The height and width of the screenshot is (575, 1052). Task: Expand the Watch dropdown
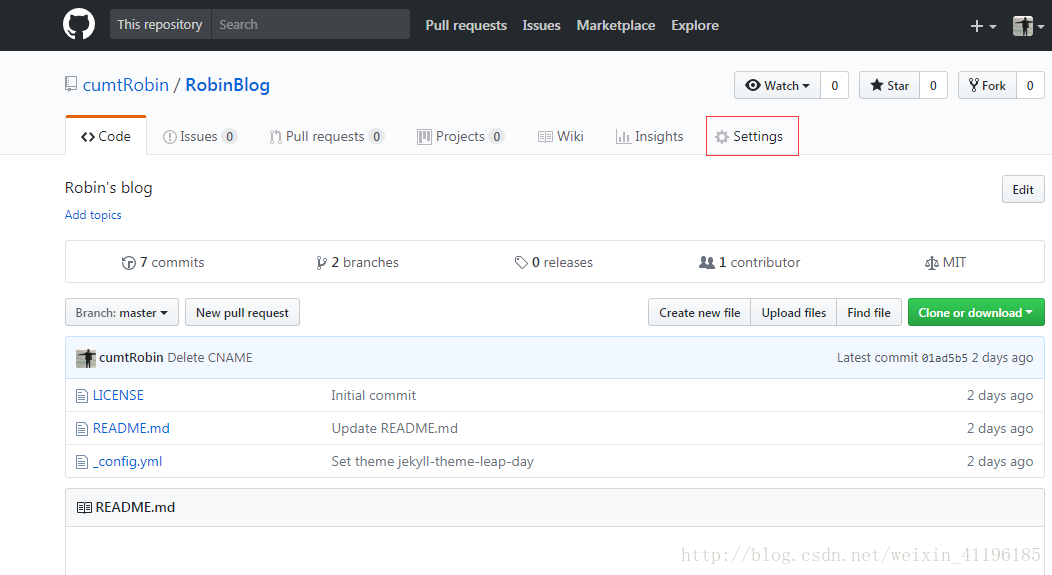pyautogui.click(x=778, y=85)
